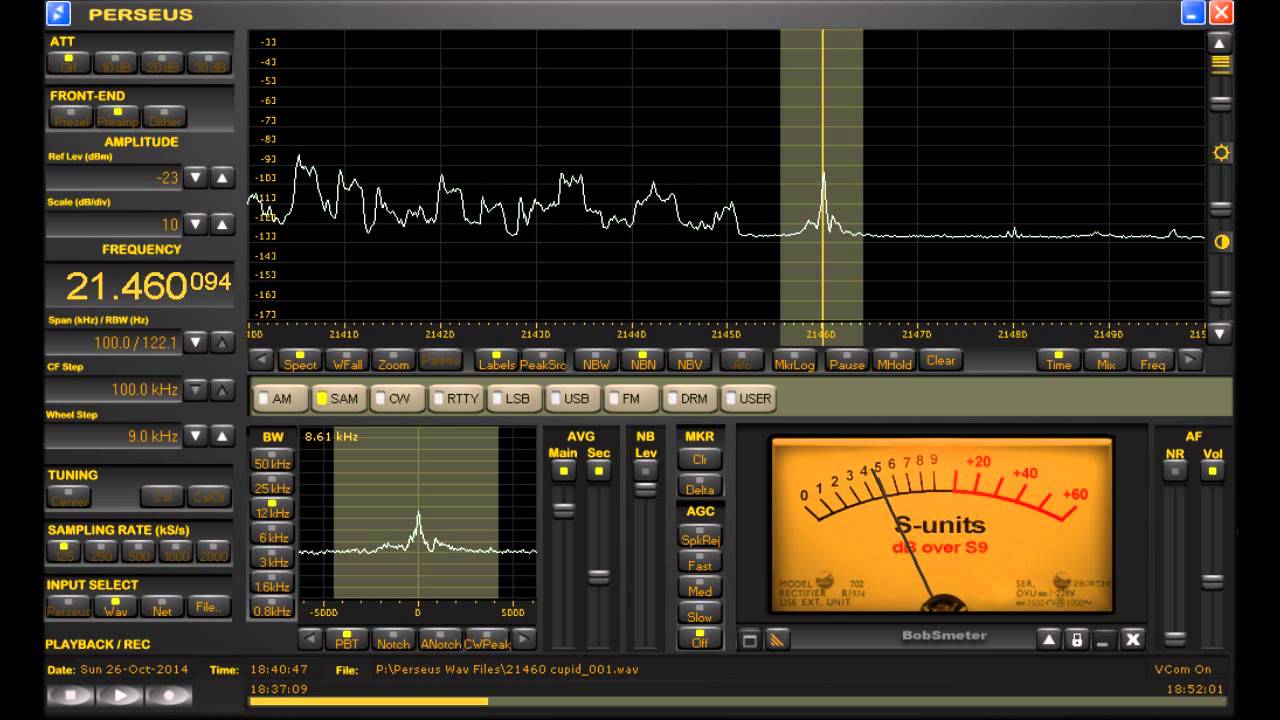Click left arrow beside PBT button
1280x720 pixels.
(x=310, y=639)
